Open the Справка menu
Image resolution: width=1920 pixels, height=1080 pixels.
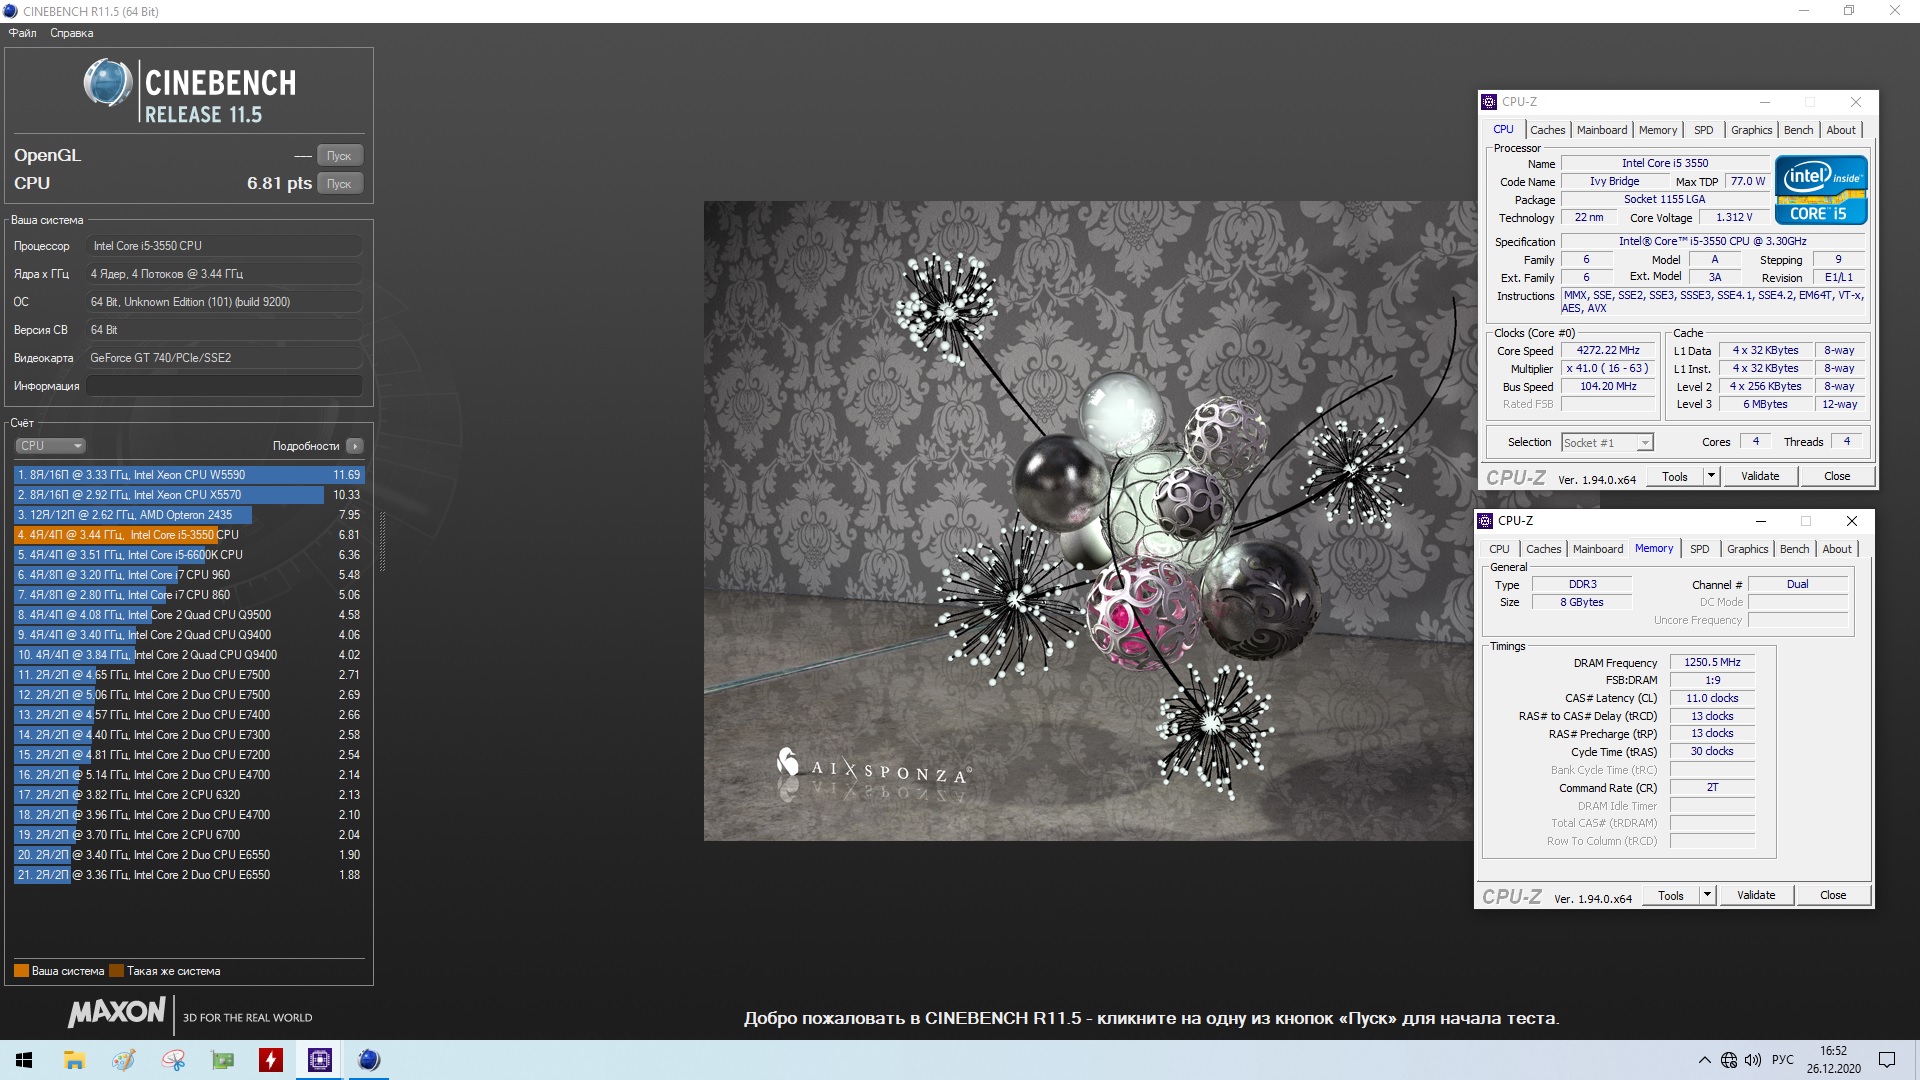(72, 33)
